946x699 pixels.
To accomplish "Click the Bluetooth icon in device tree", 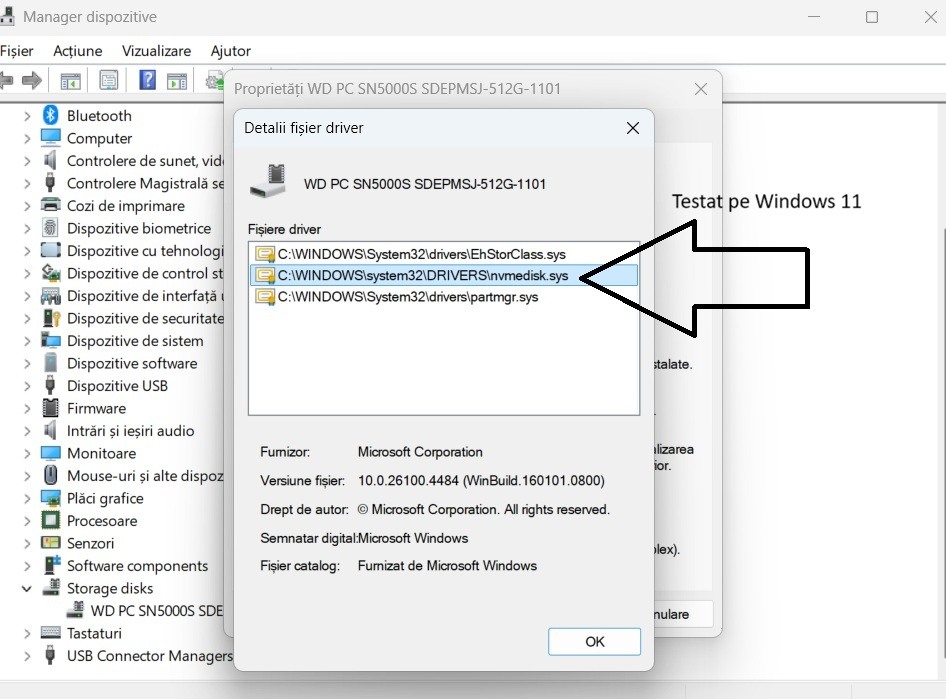I will (x=51, y=115).
